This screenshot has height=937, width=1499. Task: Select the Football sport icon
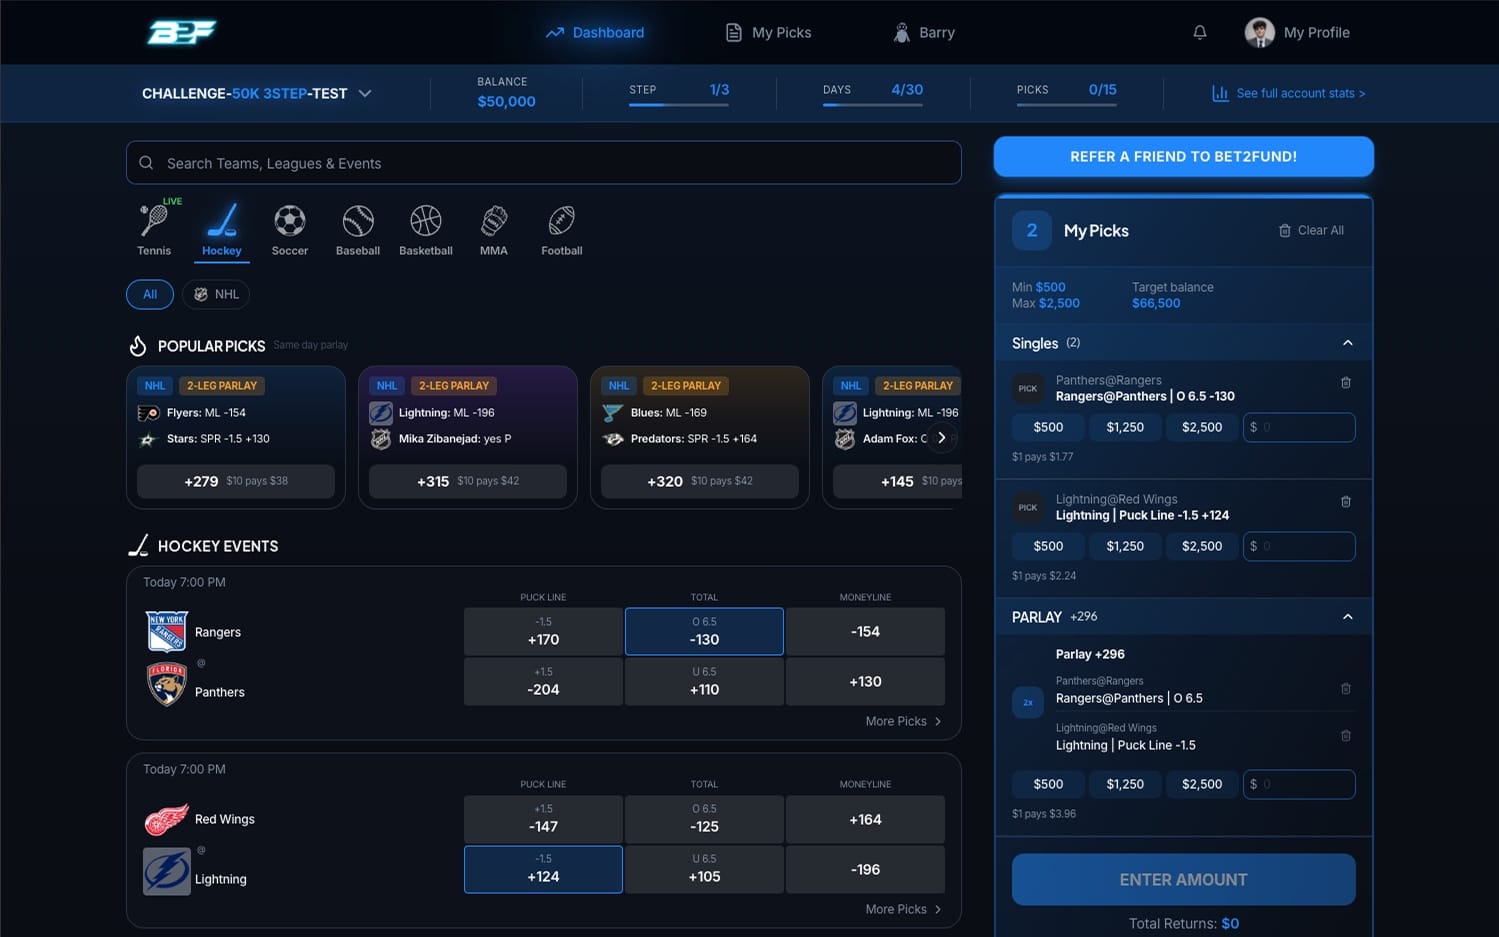562,230
